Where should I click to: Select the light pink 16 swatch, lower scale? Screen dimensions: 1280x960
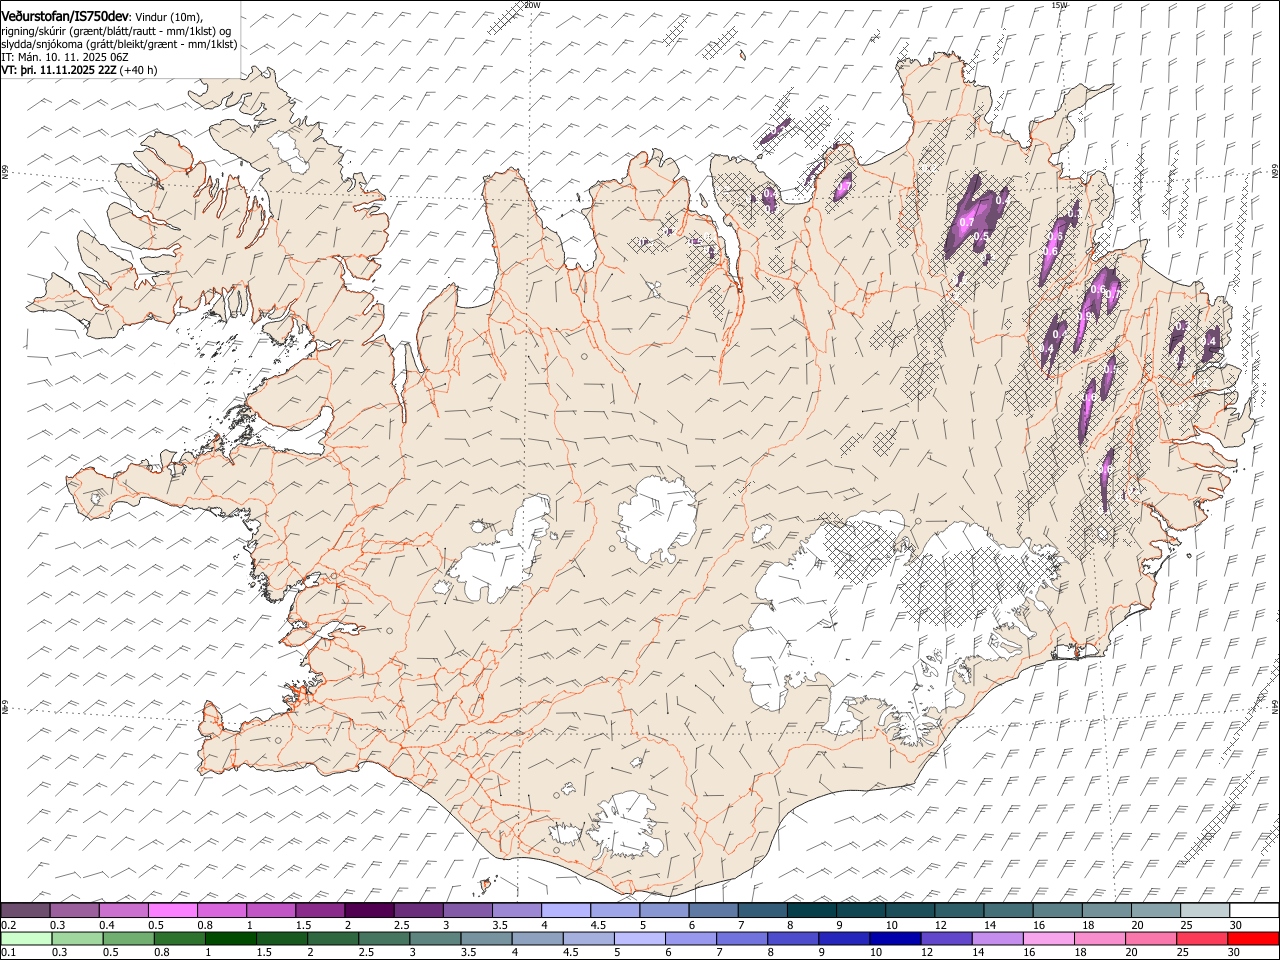[1048, 938]
